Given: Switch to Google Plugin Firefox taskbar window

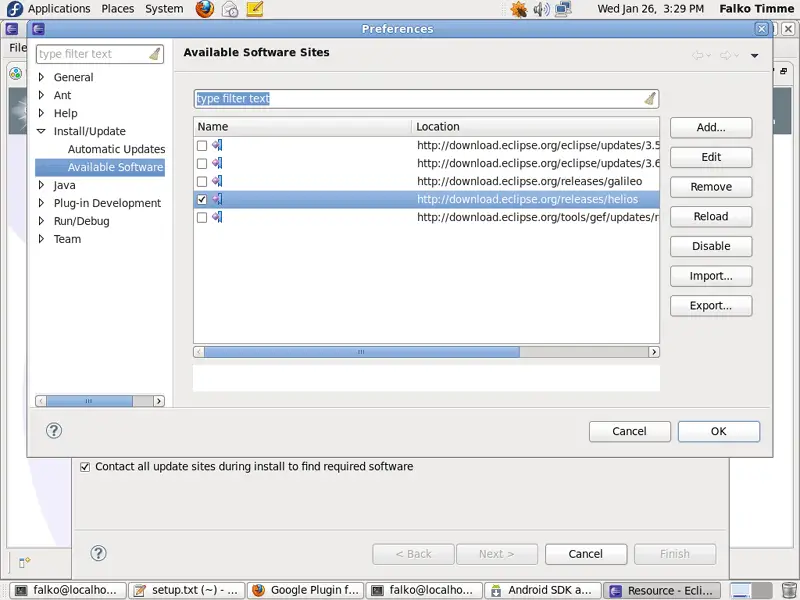Looking at the screenshot, I should coord(305,590).
